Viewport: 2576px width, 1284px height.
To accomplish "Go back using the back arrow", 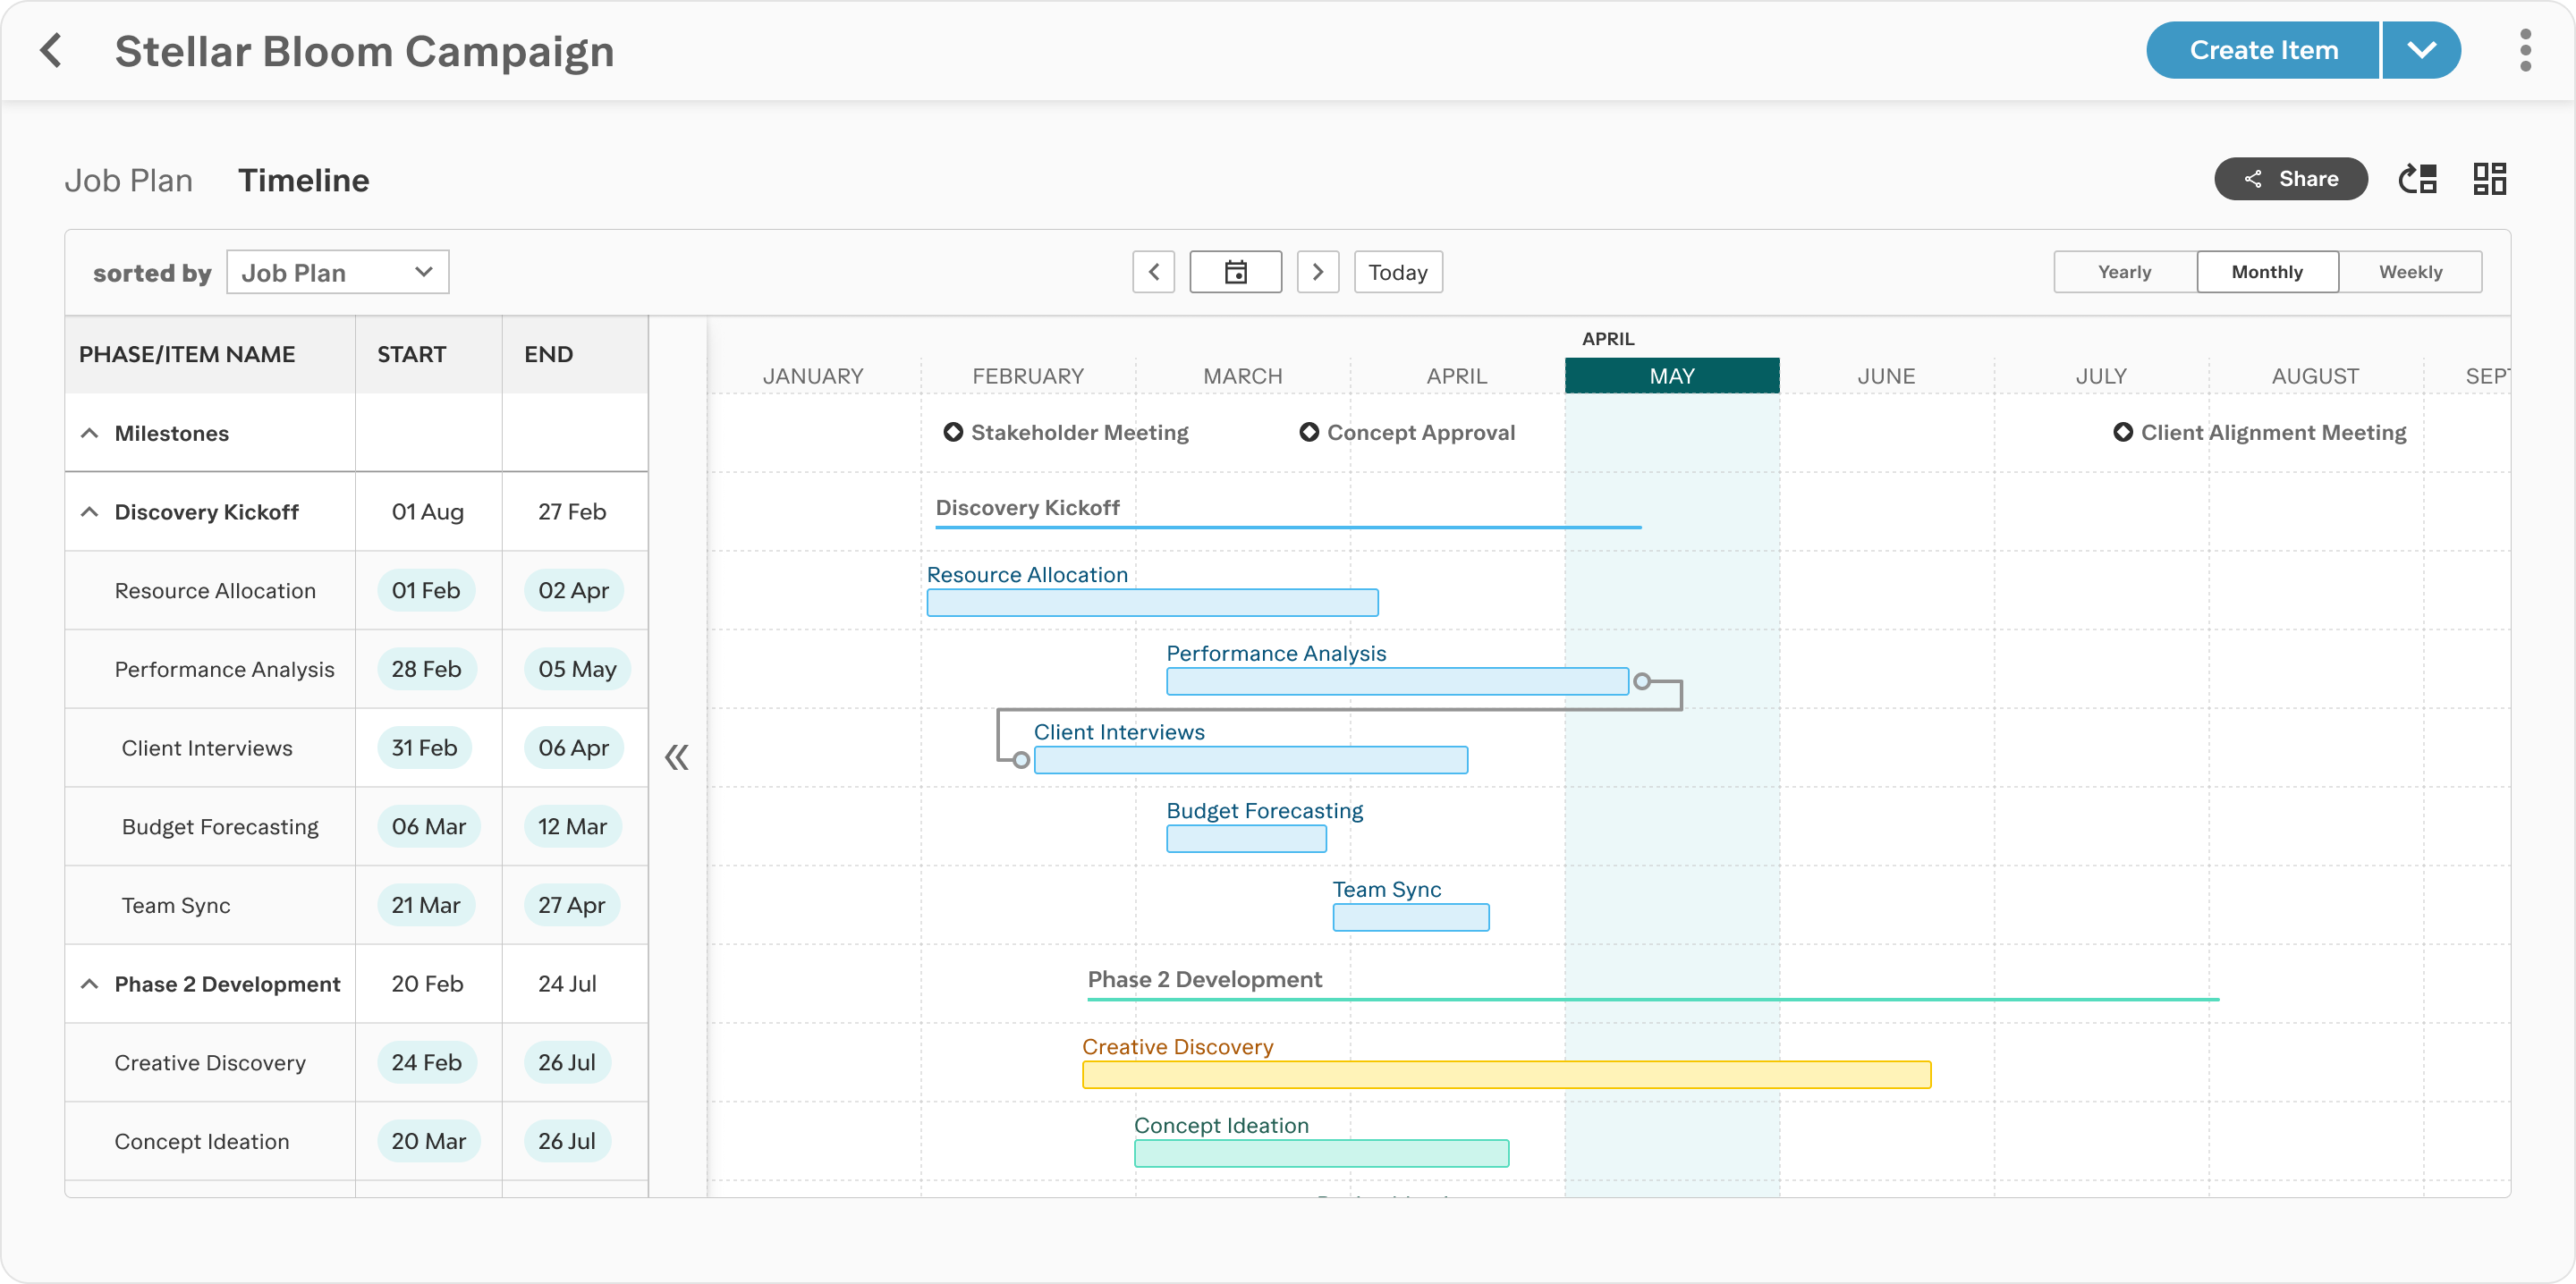I will pos(51,50).
